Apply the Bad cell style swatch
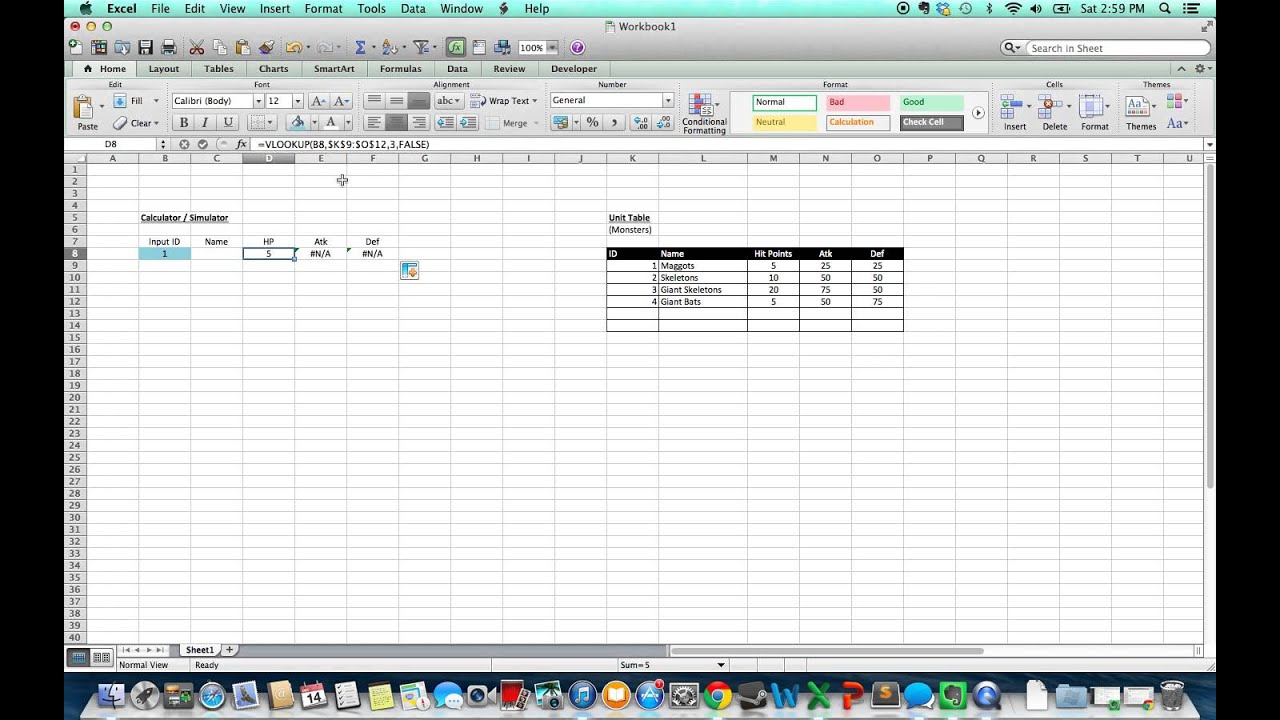1280x720 pixels. (858, 102)
